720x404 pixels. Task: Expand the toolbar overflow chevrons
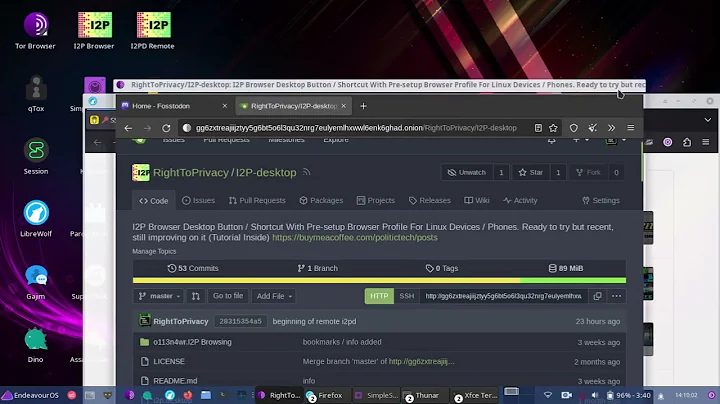[611, 128]
